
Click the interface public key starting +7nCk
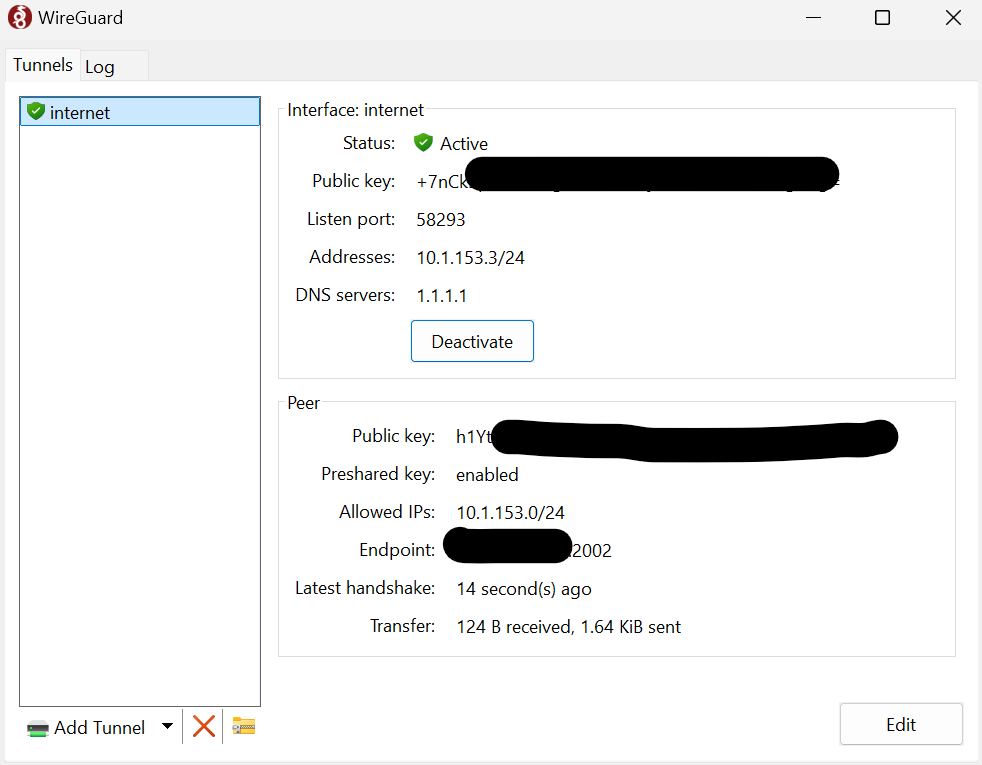[628, 181]
